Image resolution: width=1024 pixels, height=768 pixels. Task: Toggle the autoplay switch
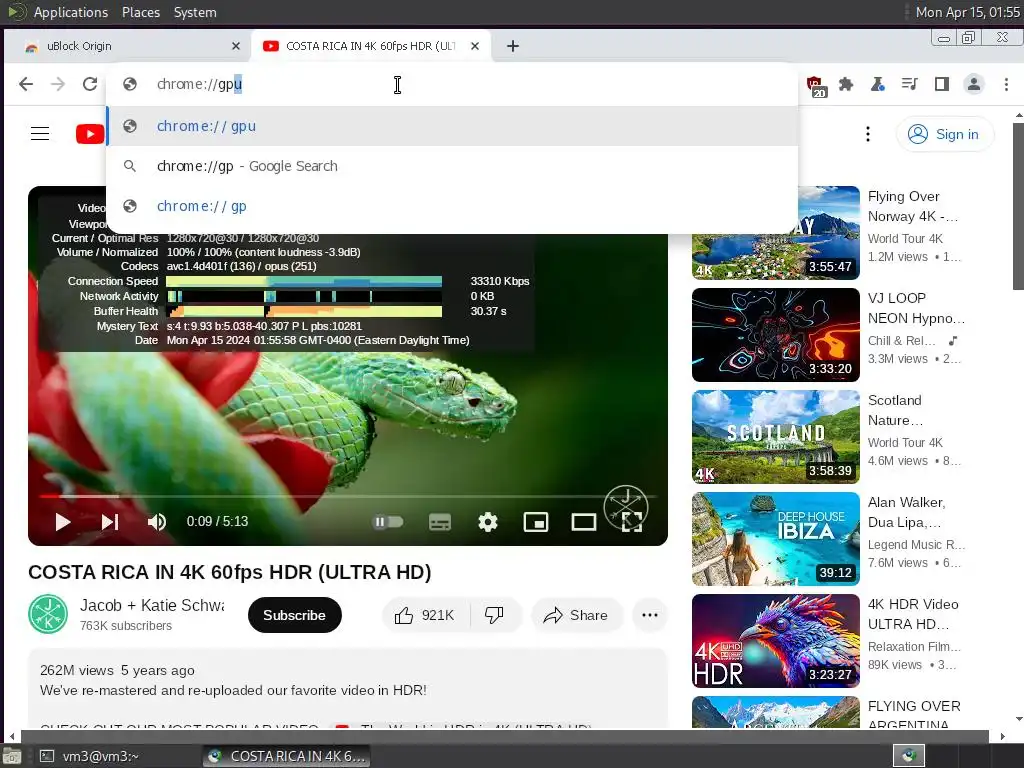(387, 522)
